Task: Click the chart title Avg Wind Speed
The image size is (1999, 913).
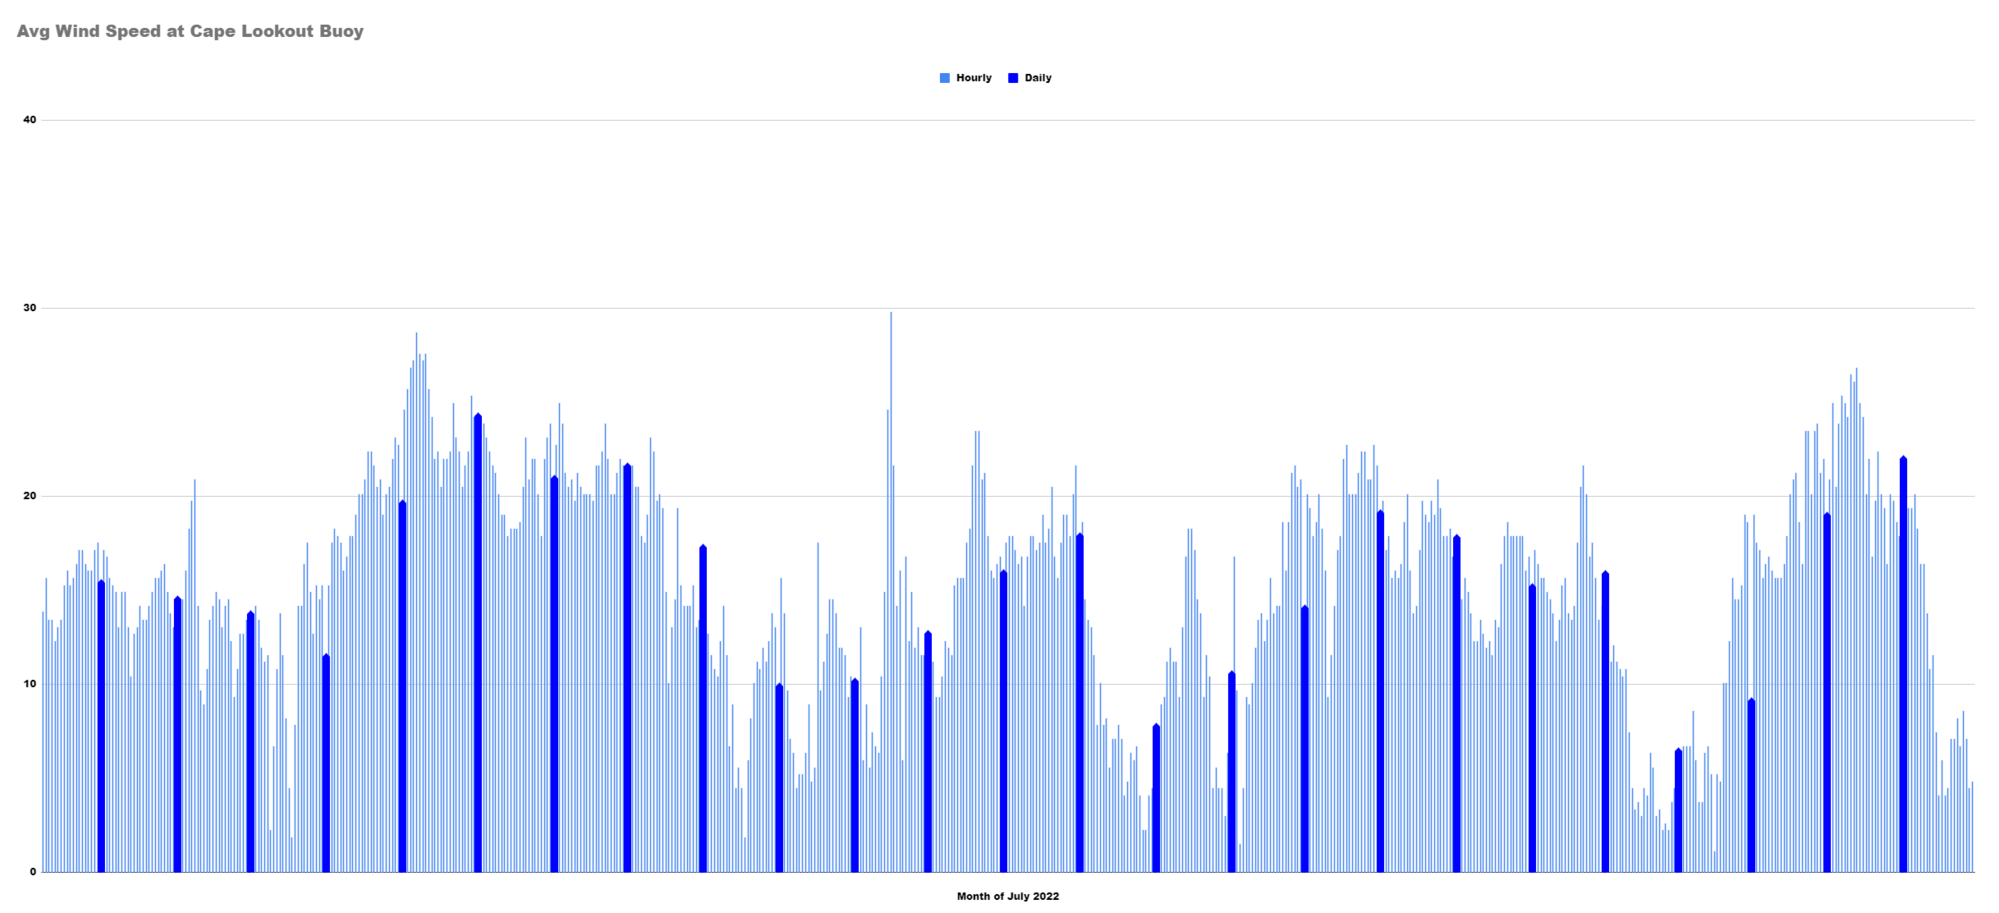Action: pyautogui.click(x=190, y=31)
